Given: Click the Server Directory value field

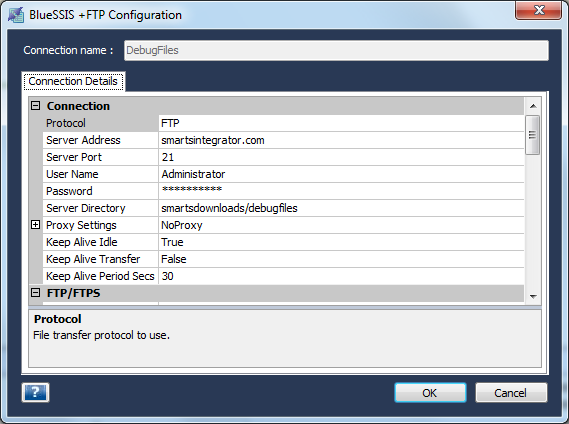Looking at the screenshot, I should point(341,208).
